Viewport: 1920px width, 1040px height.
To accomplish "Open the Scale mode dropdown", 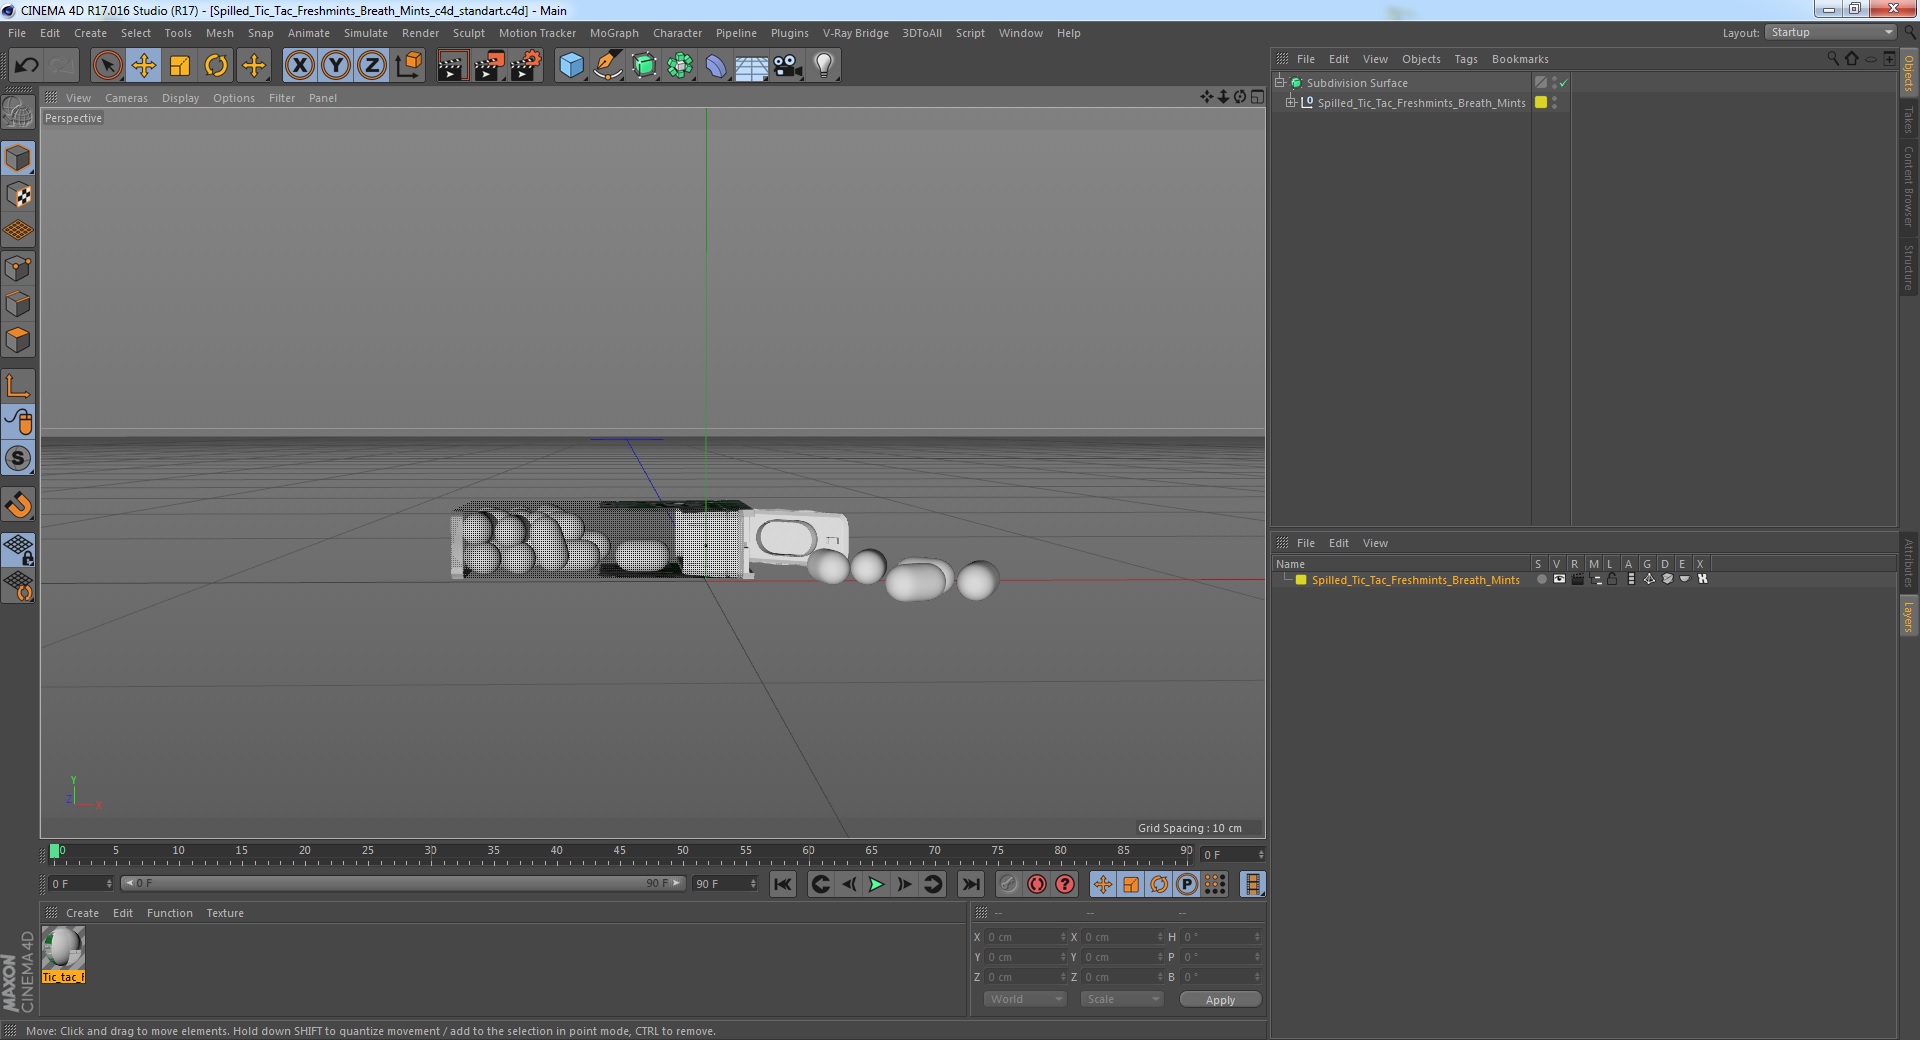I will (x=1122, y=999).
